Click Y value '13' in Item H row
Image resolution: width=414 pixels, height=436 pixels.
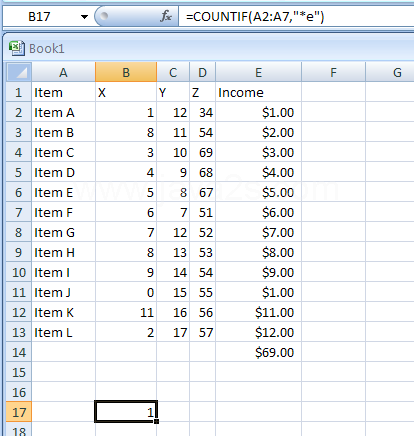coord(173,252)
